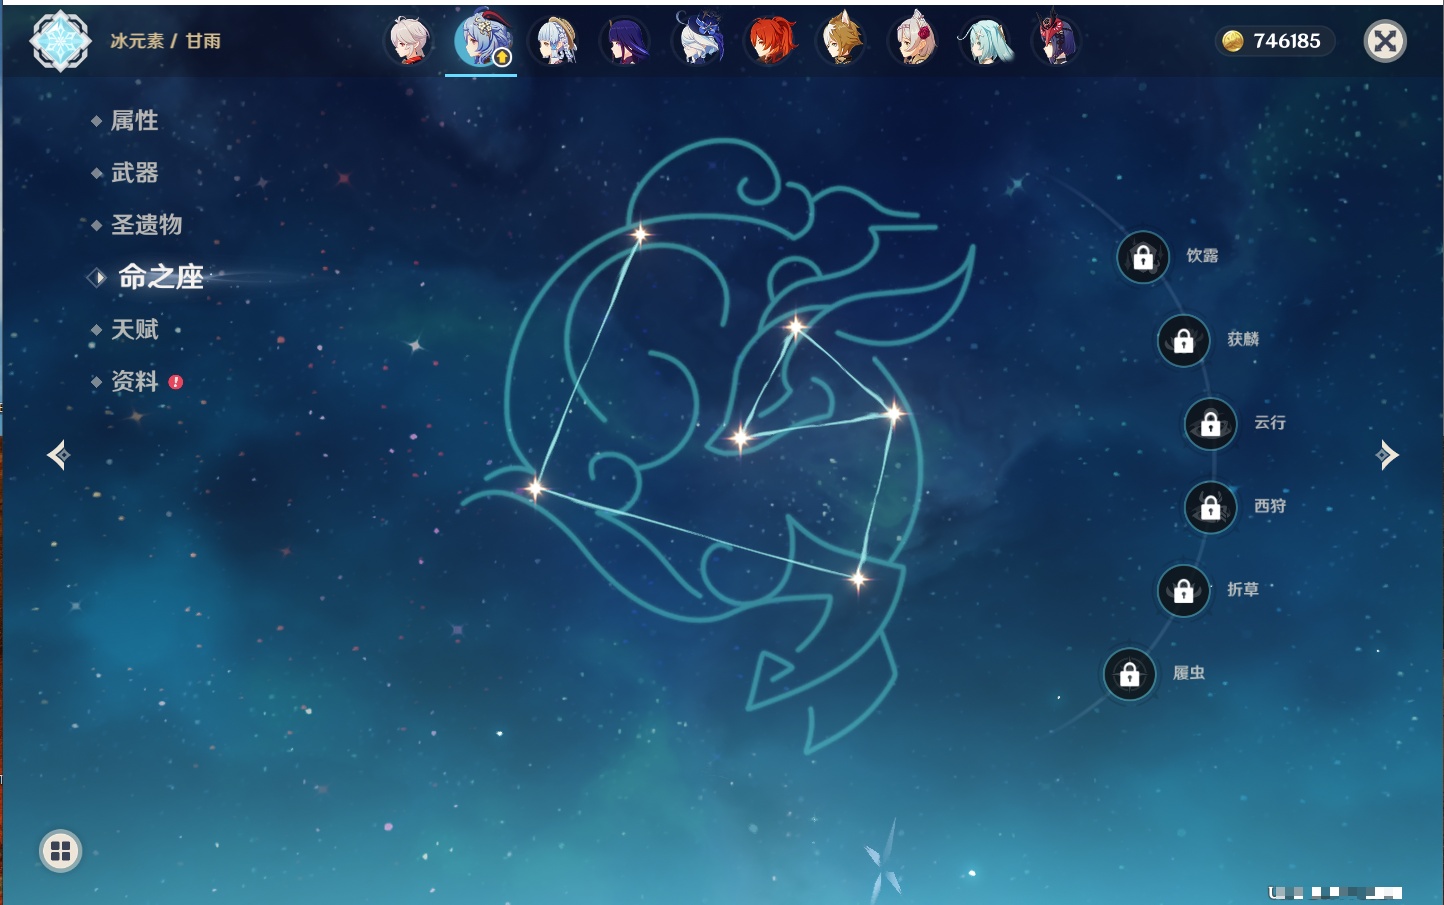The height and width of the screenshot is (905, 1444).
Task: Select the red-masked Kujou Sara avatar
Action: point(1057,41)
